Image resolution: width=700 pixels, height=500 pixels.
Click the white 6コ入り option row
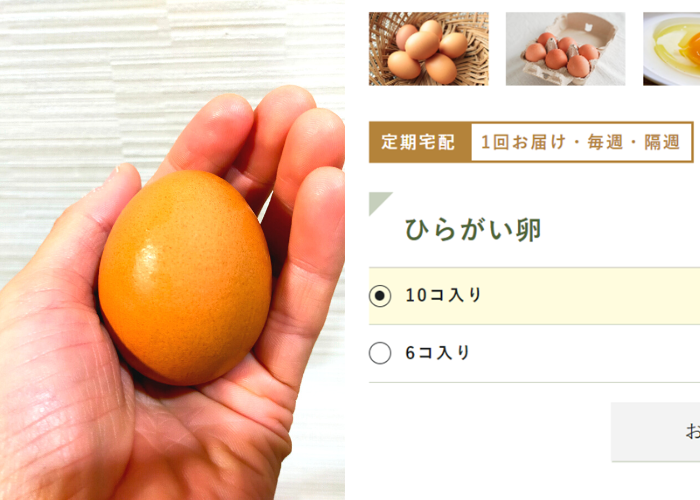534,354
